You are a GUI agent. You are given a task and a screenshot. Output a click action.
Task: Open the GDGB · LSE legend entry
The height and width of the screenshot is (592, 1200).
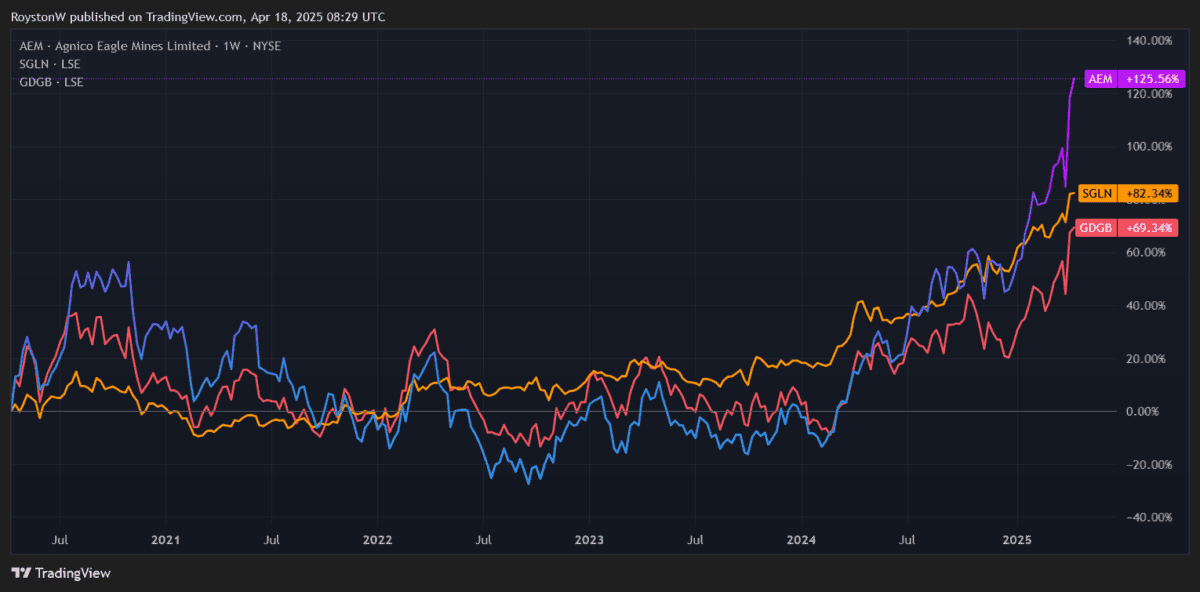(x=51, y=82)
